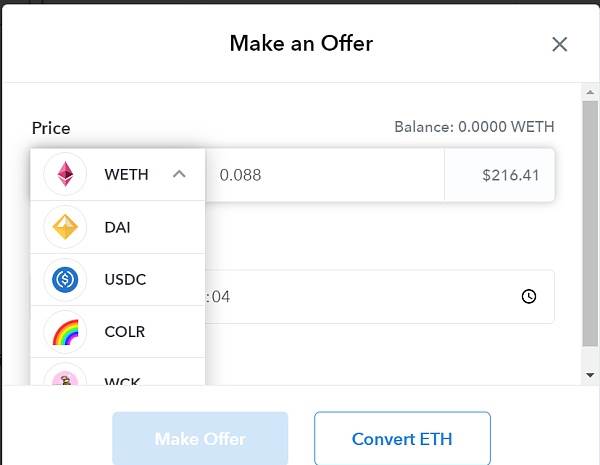Select DAI from the currency list
This screenshot has height=465, width=600.
118,227
